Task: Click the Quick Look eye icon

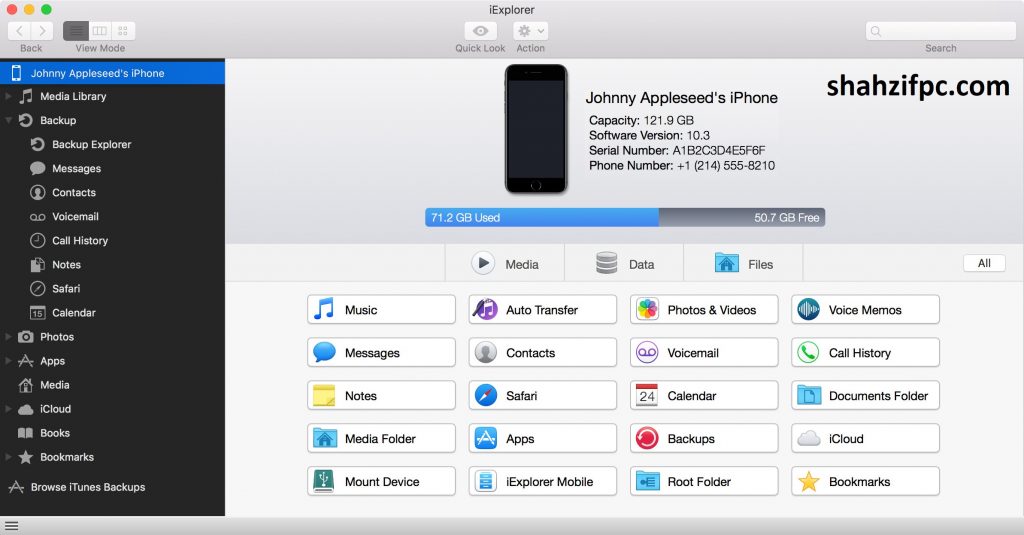Action: (x=480, y=31)
